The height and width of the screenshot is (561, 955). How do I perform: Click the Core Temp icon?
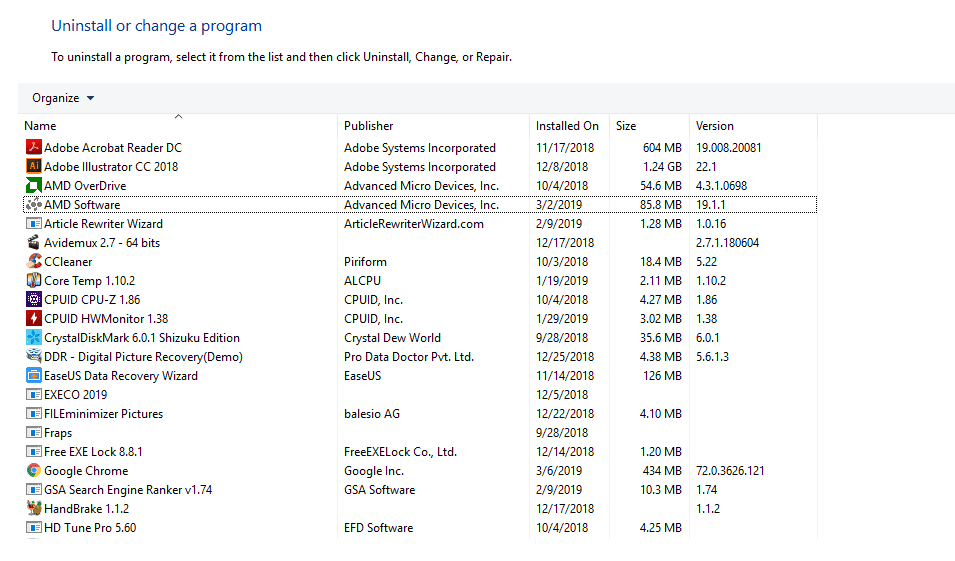[33, 280]
